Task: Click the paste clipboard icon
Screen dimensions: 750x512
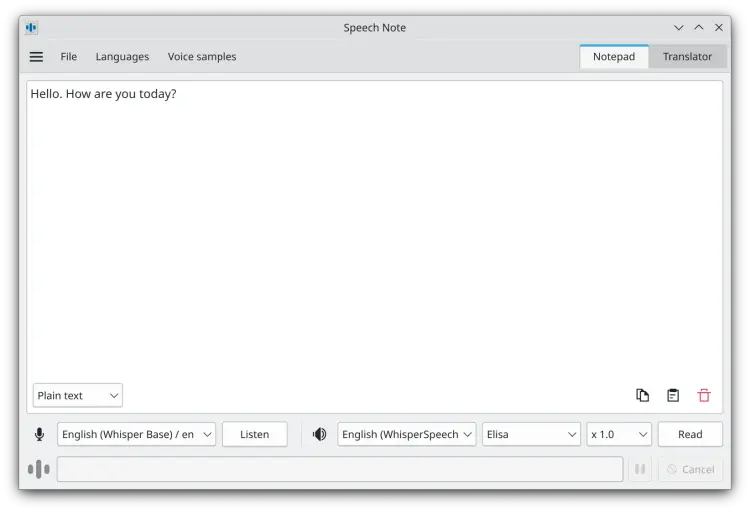Action: pos(673,395)
